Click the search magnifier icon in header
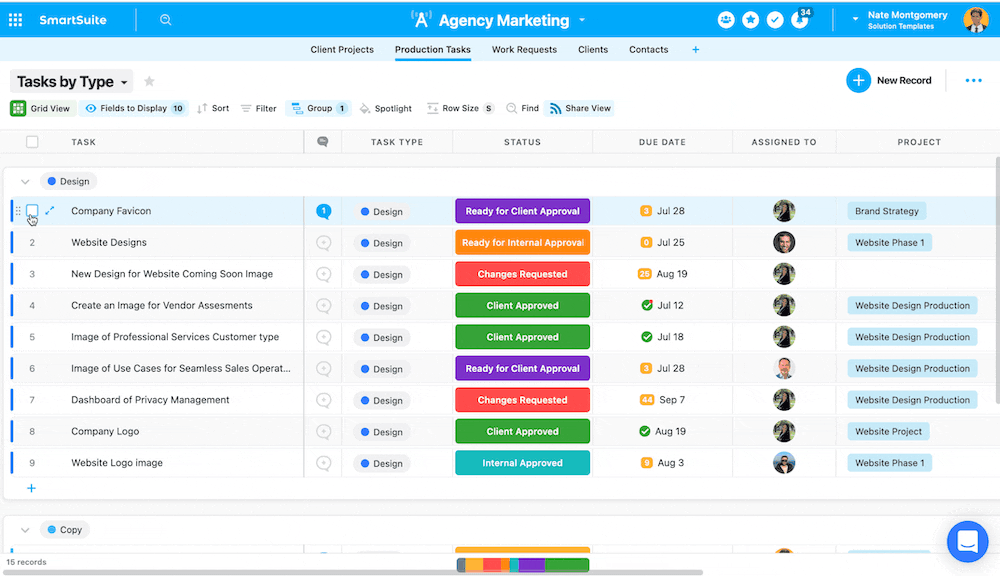The height and width of the screenshot is (576, 1000). click(165, 20)
